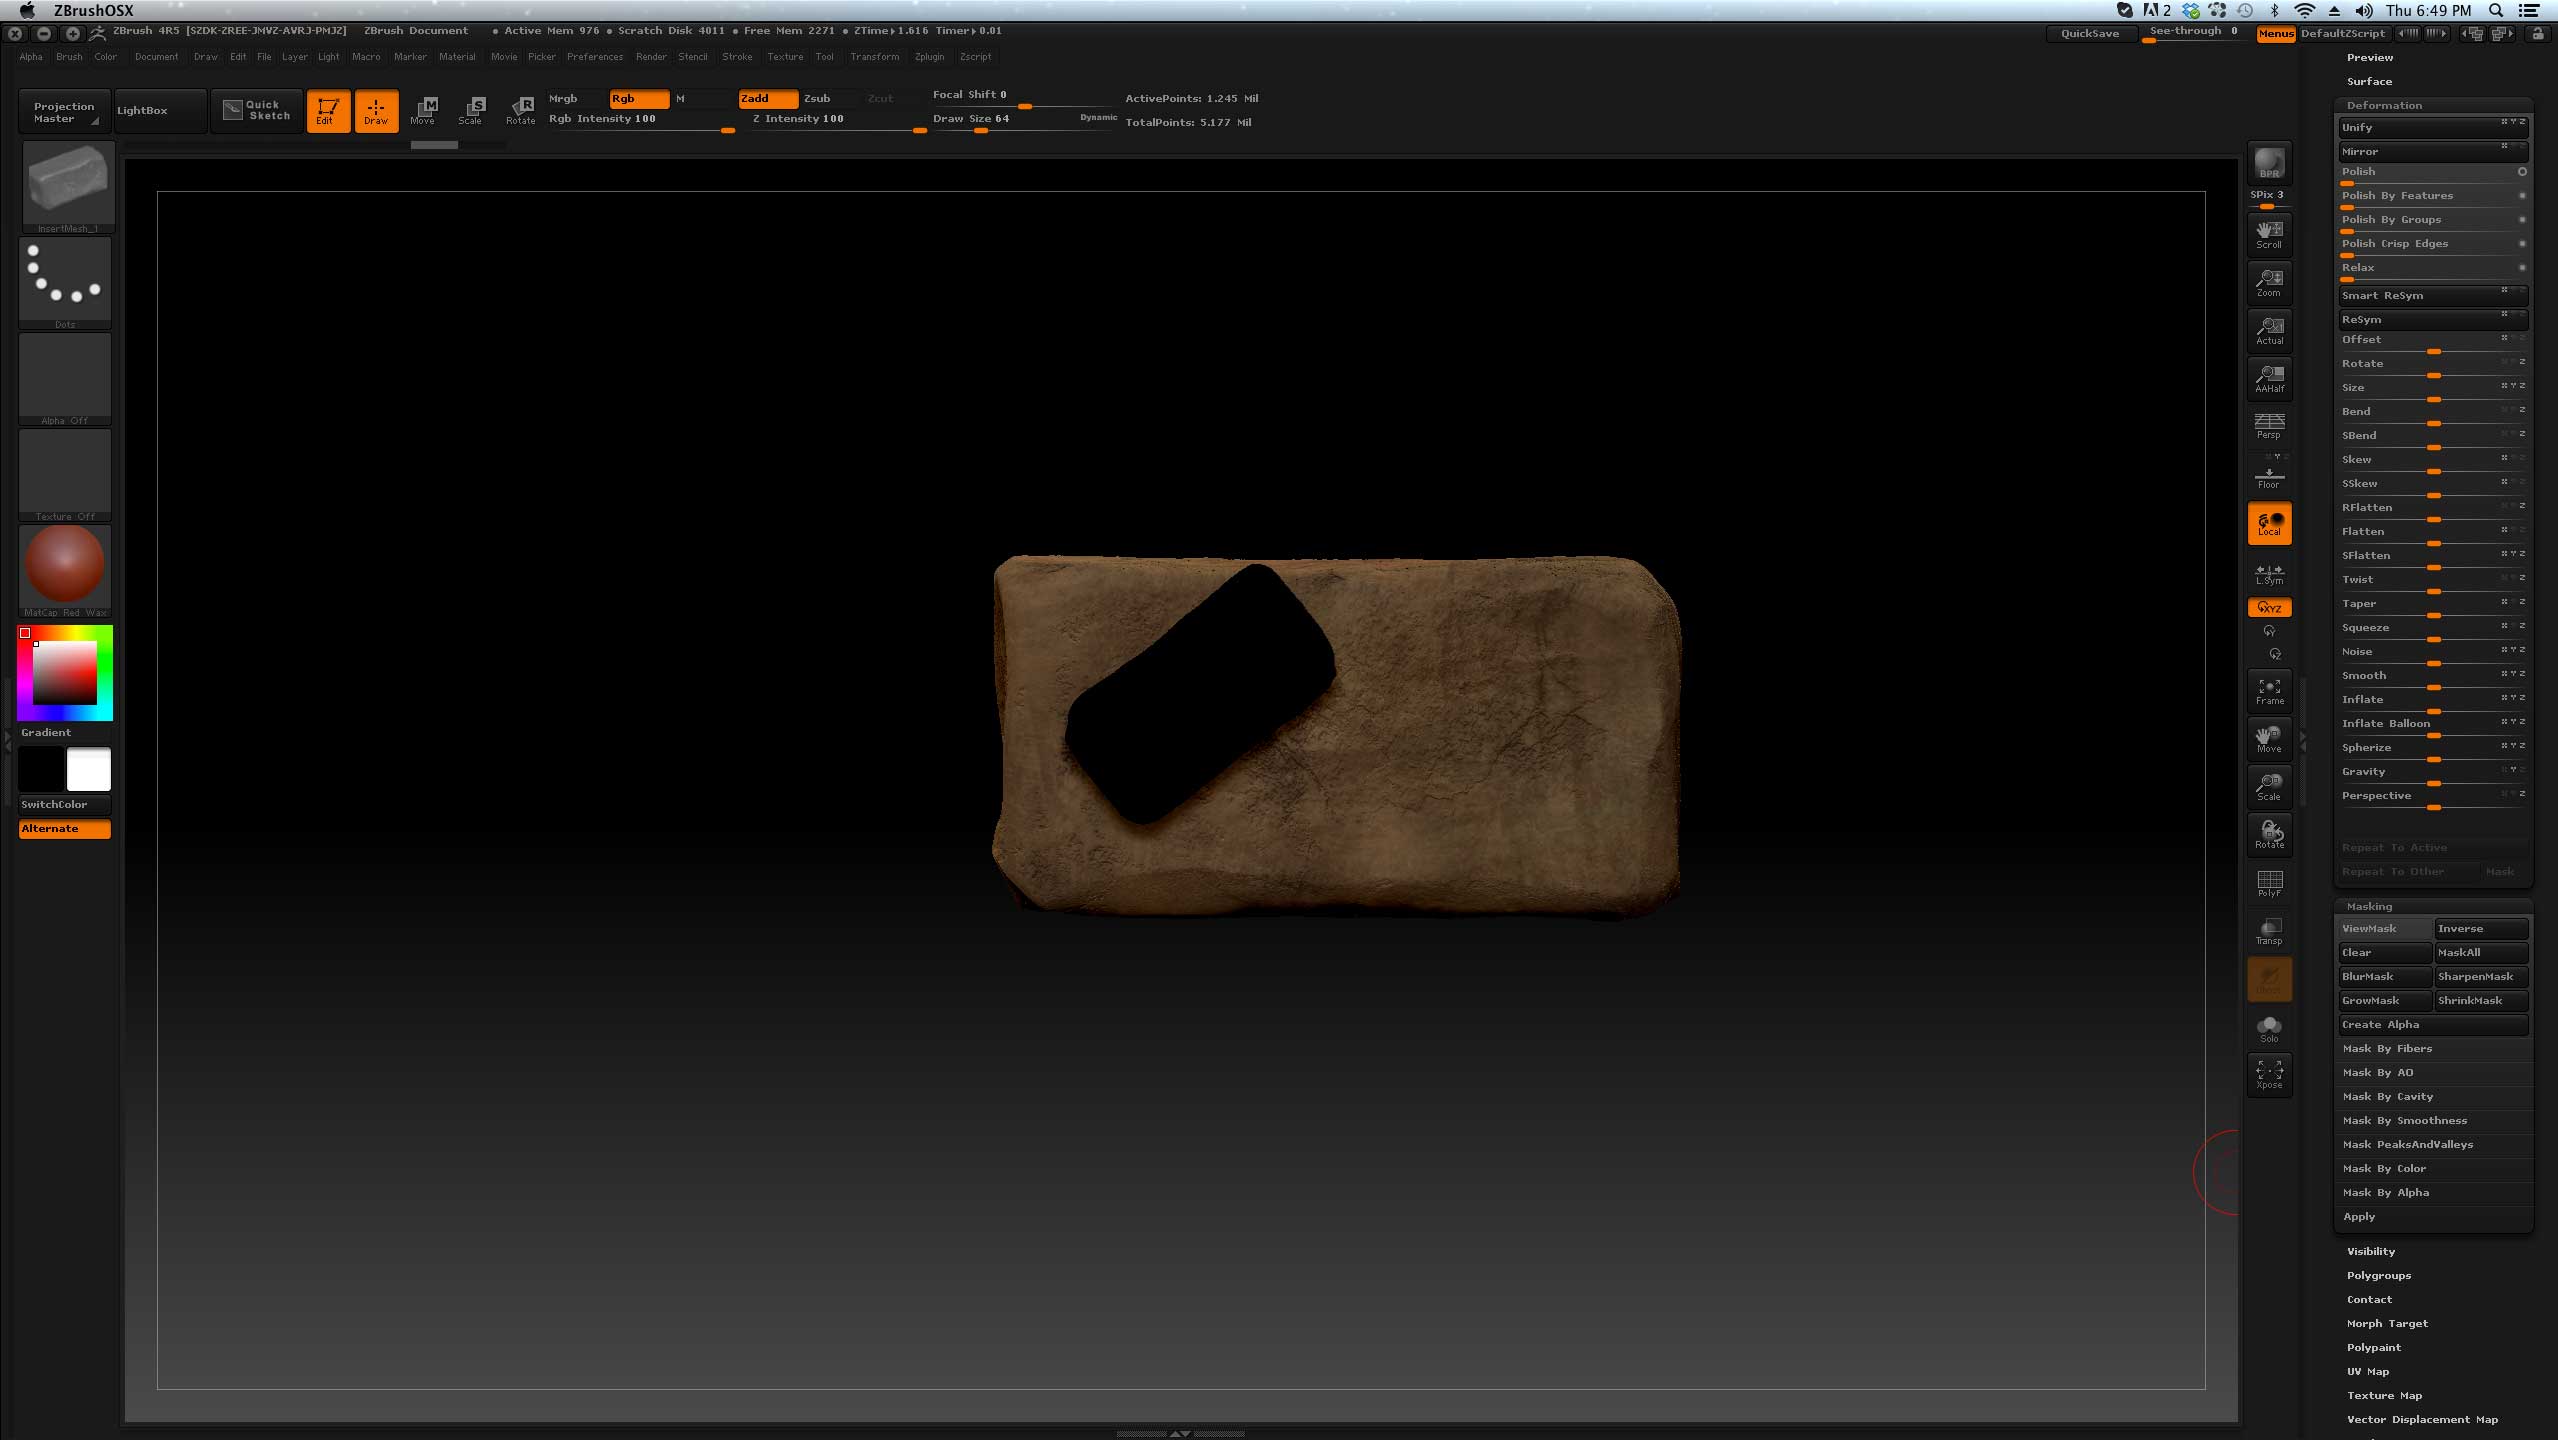This screenshot has width=2558, height=1440.
Task: Click the Frame view icon
Action: pos(2268,691)
